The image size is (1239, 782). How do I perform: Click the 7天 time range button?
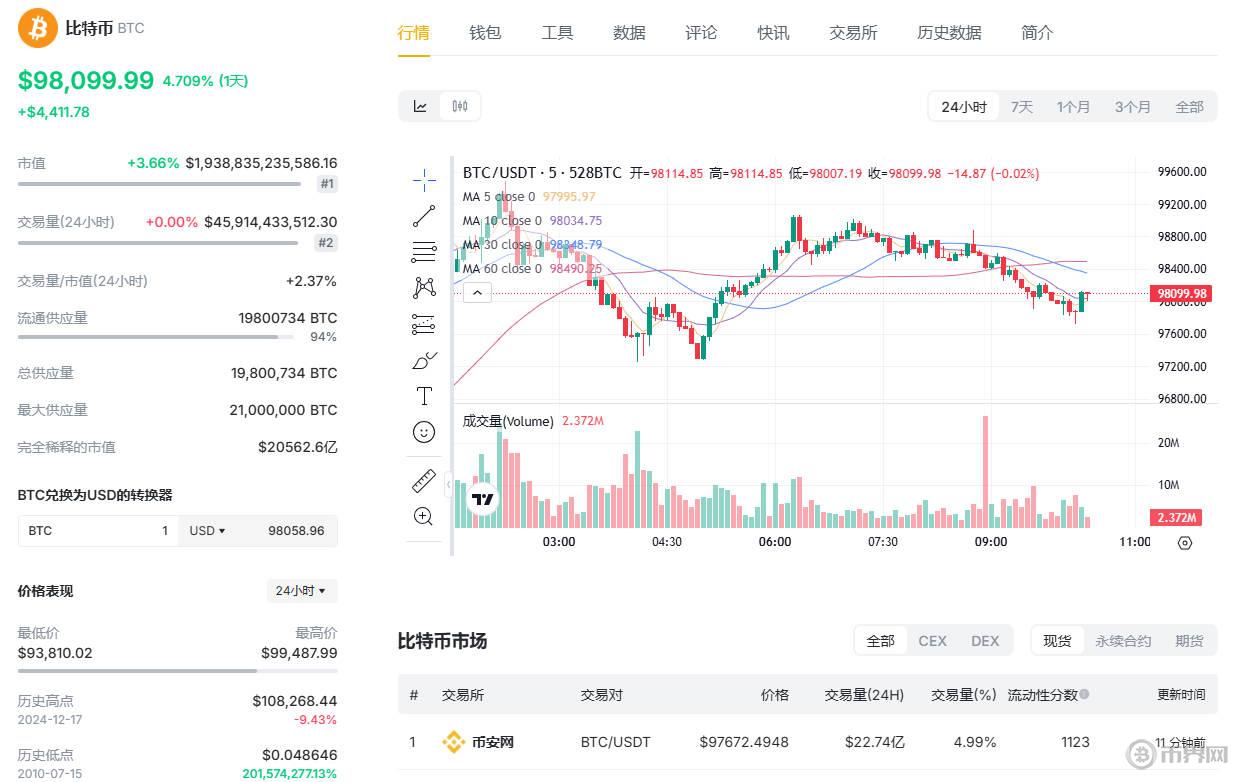coord(1021,106)
